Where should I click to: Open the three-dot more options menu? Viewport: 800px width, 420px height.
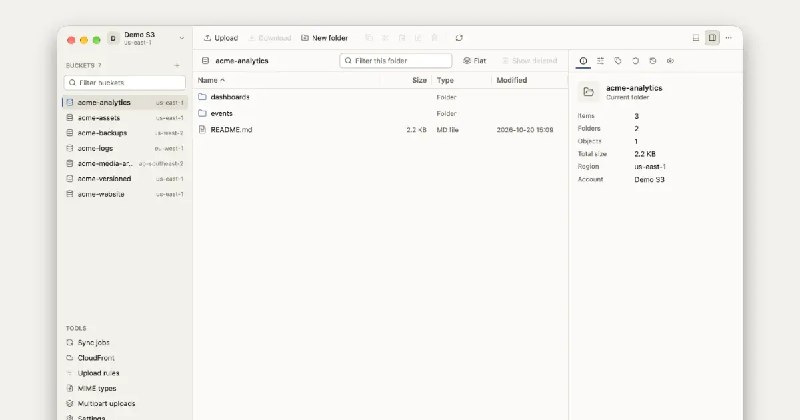click(x=729, y=38)
